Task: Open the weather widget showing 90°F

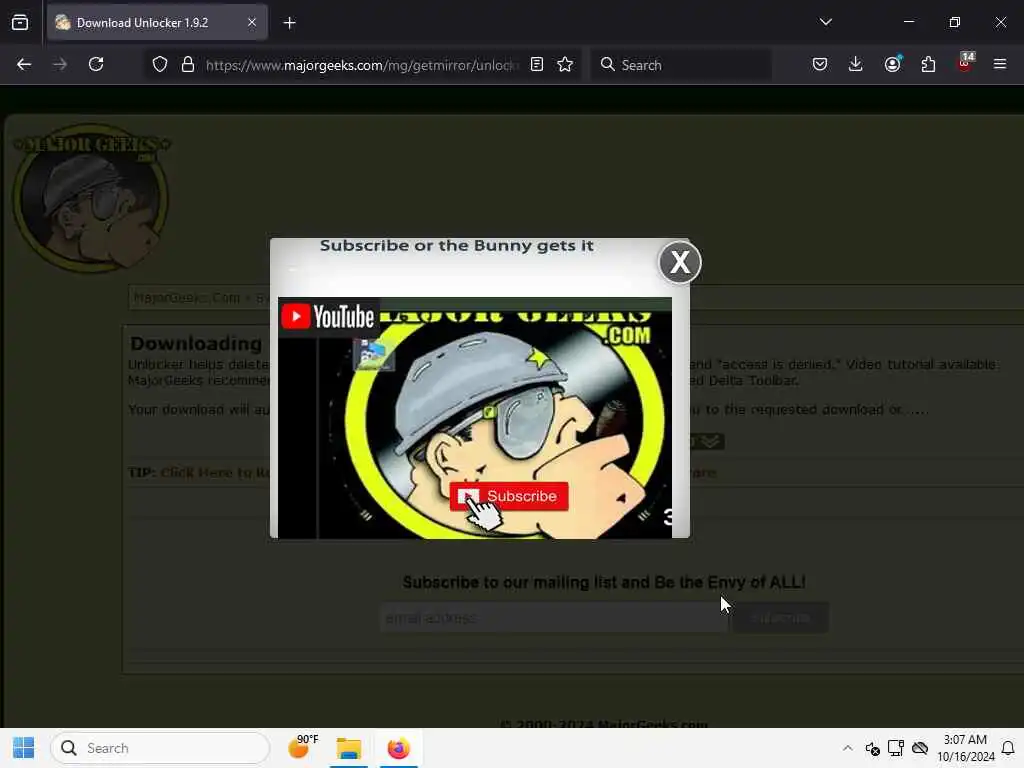Action: tap(303, 746)
